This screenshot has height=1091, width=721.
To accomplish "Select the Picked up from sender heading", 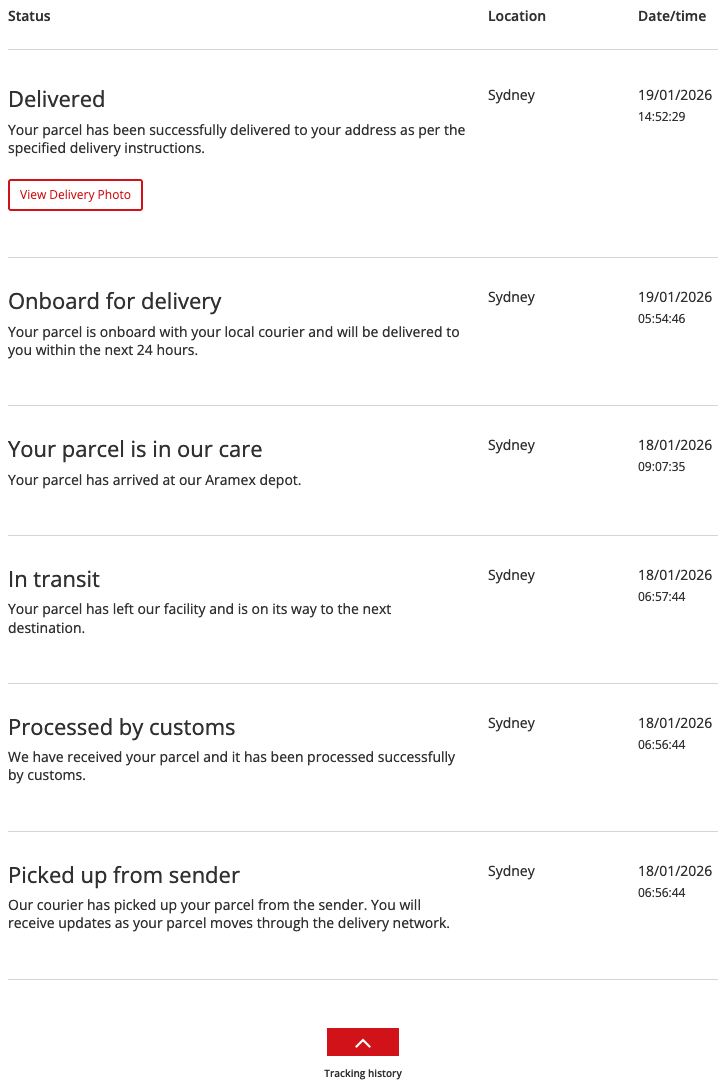I will [x=124, y=875].
